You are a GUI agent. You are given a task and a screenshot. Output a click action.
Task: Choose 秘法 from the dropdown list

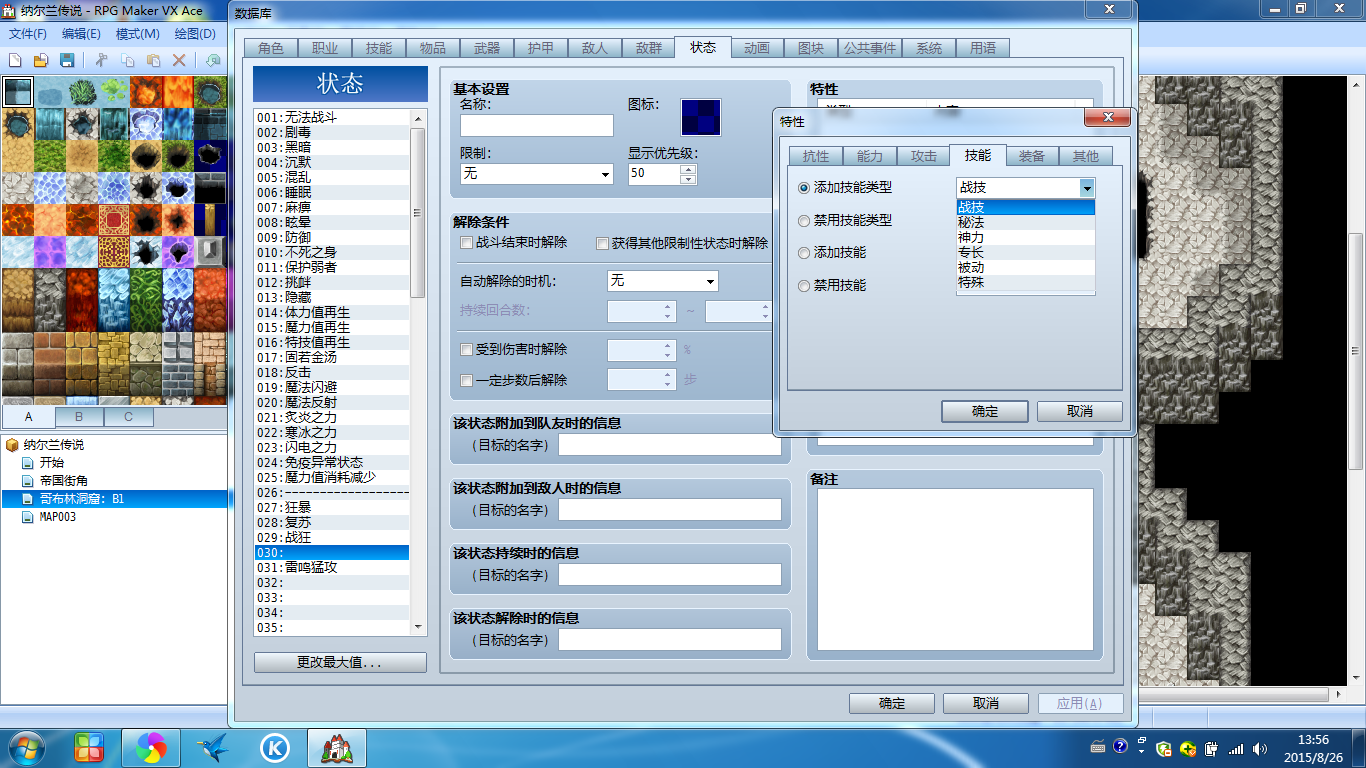[1026, 222]
